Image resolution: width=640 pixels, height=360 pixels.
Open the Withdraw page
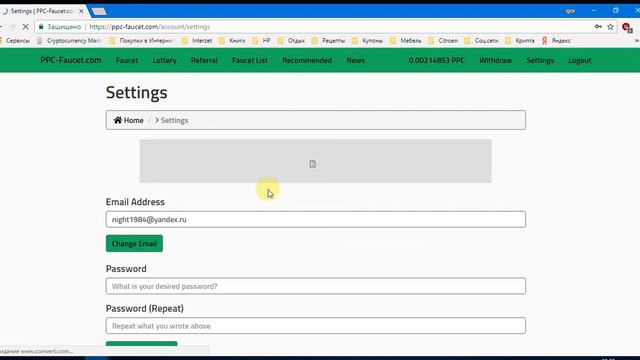tap(496, 60)
